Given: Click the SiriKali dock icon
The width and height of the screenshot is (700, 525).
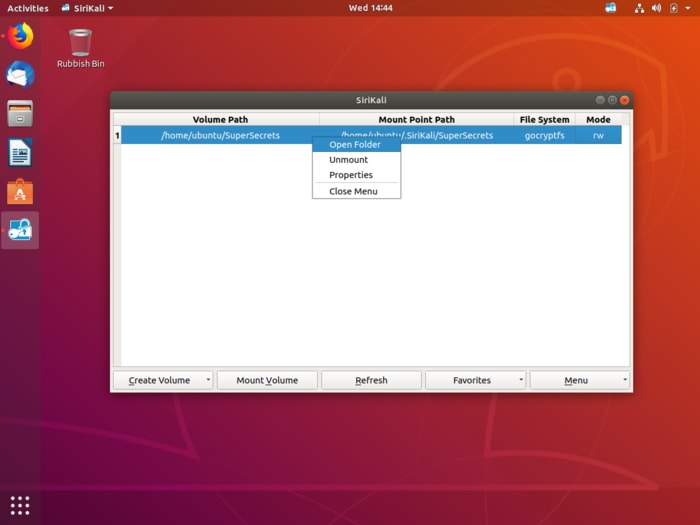Looking at the screenshot, I should [x=20, y=230].
